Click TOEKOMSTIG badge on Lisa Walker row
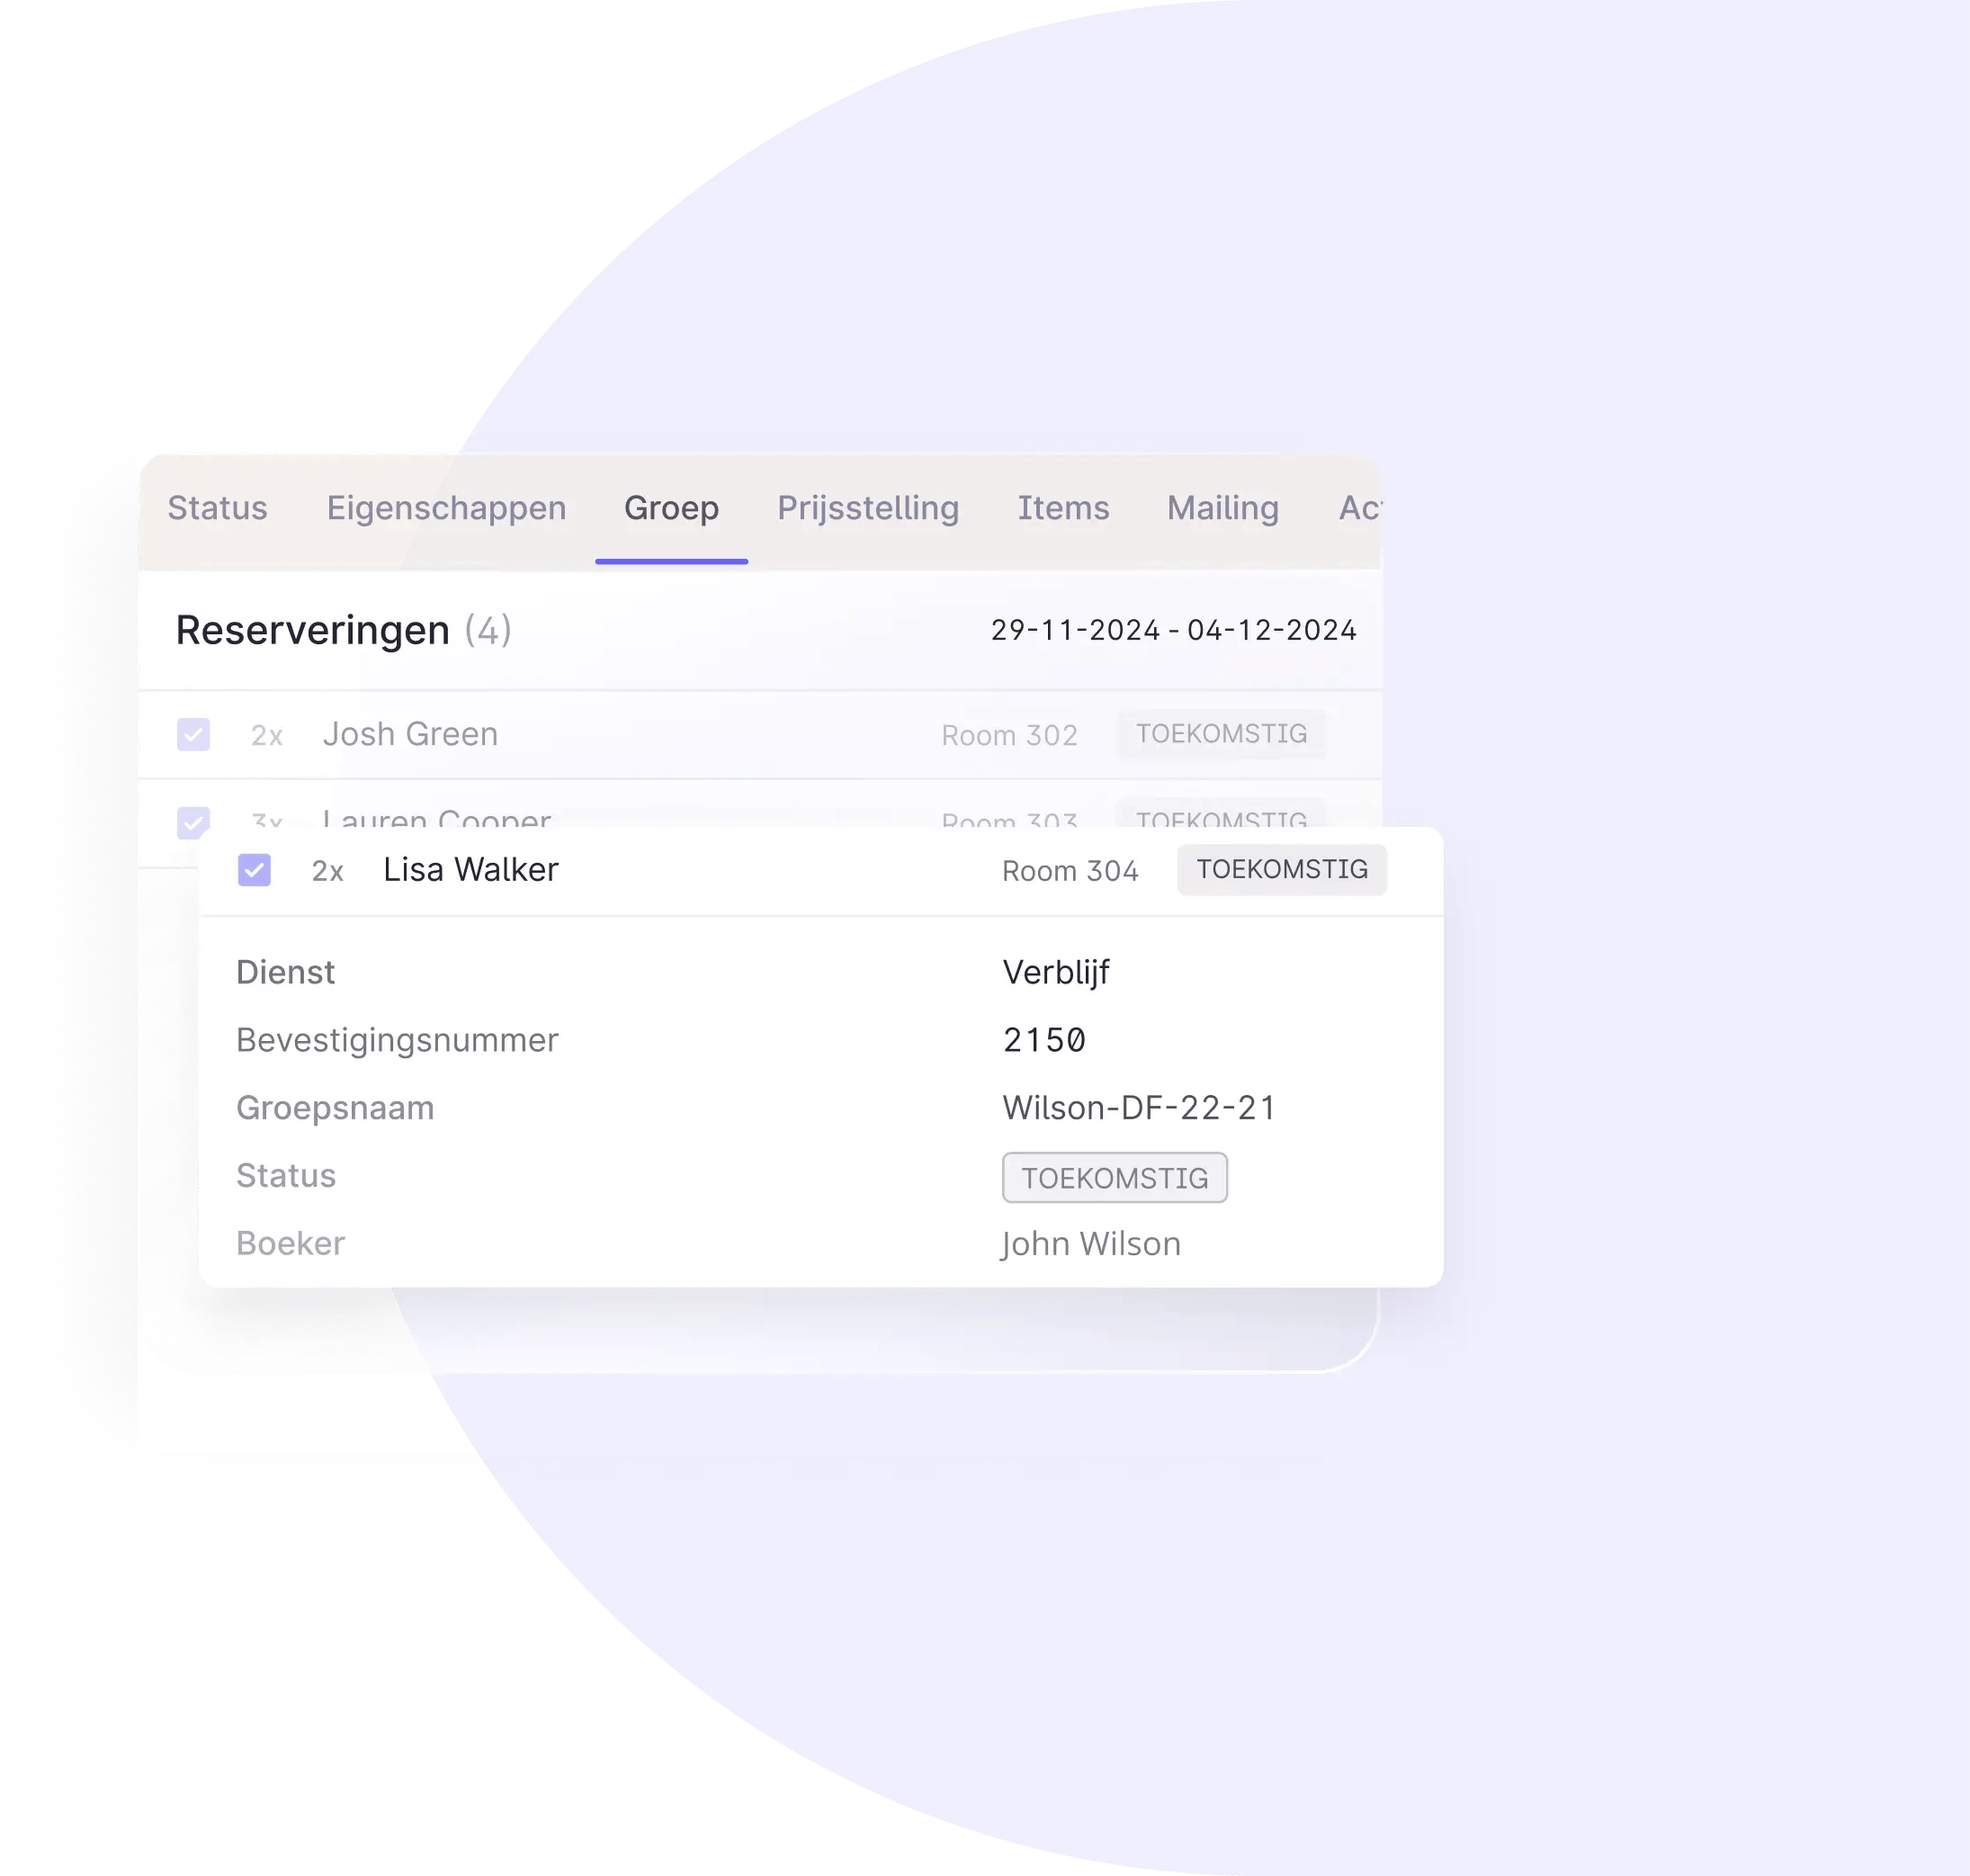The width and height of the screenshot is (1970, 1876). point(1281,867)
